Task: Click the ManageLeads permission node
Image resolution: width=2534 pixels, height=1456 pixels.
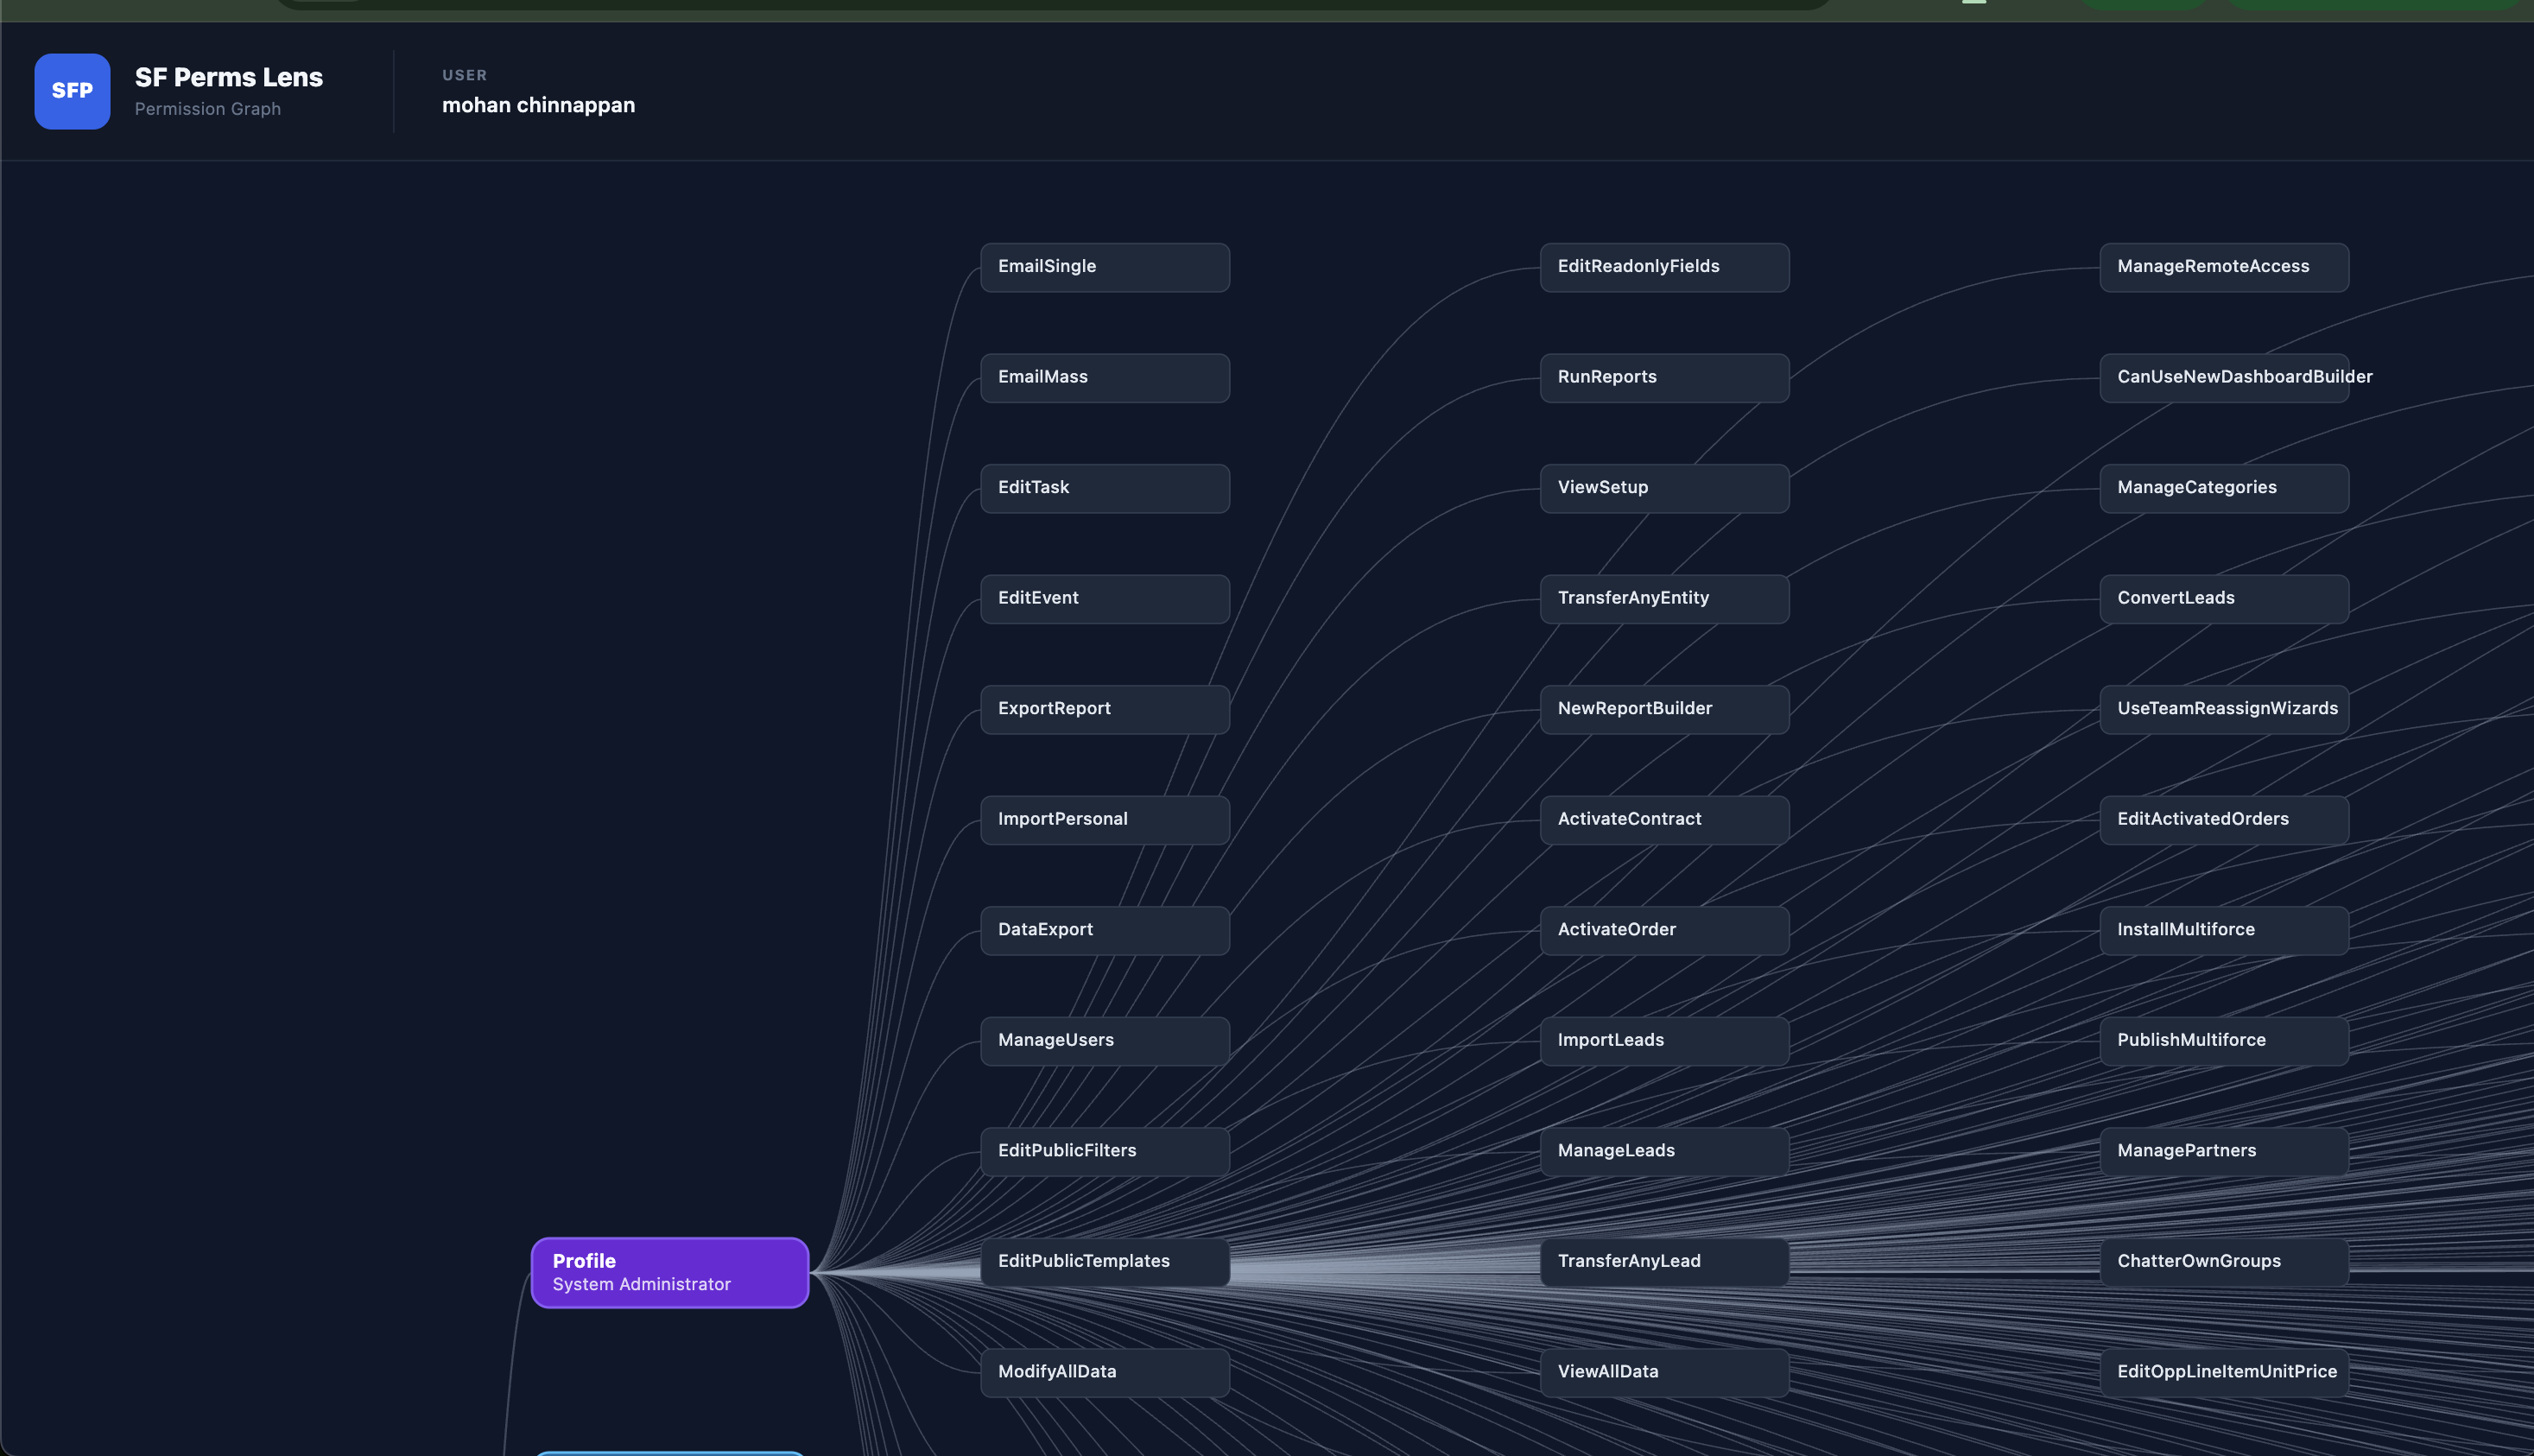Action: click(x=1665, y=1151)
